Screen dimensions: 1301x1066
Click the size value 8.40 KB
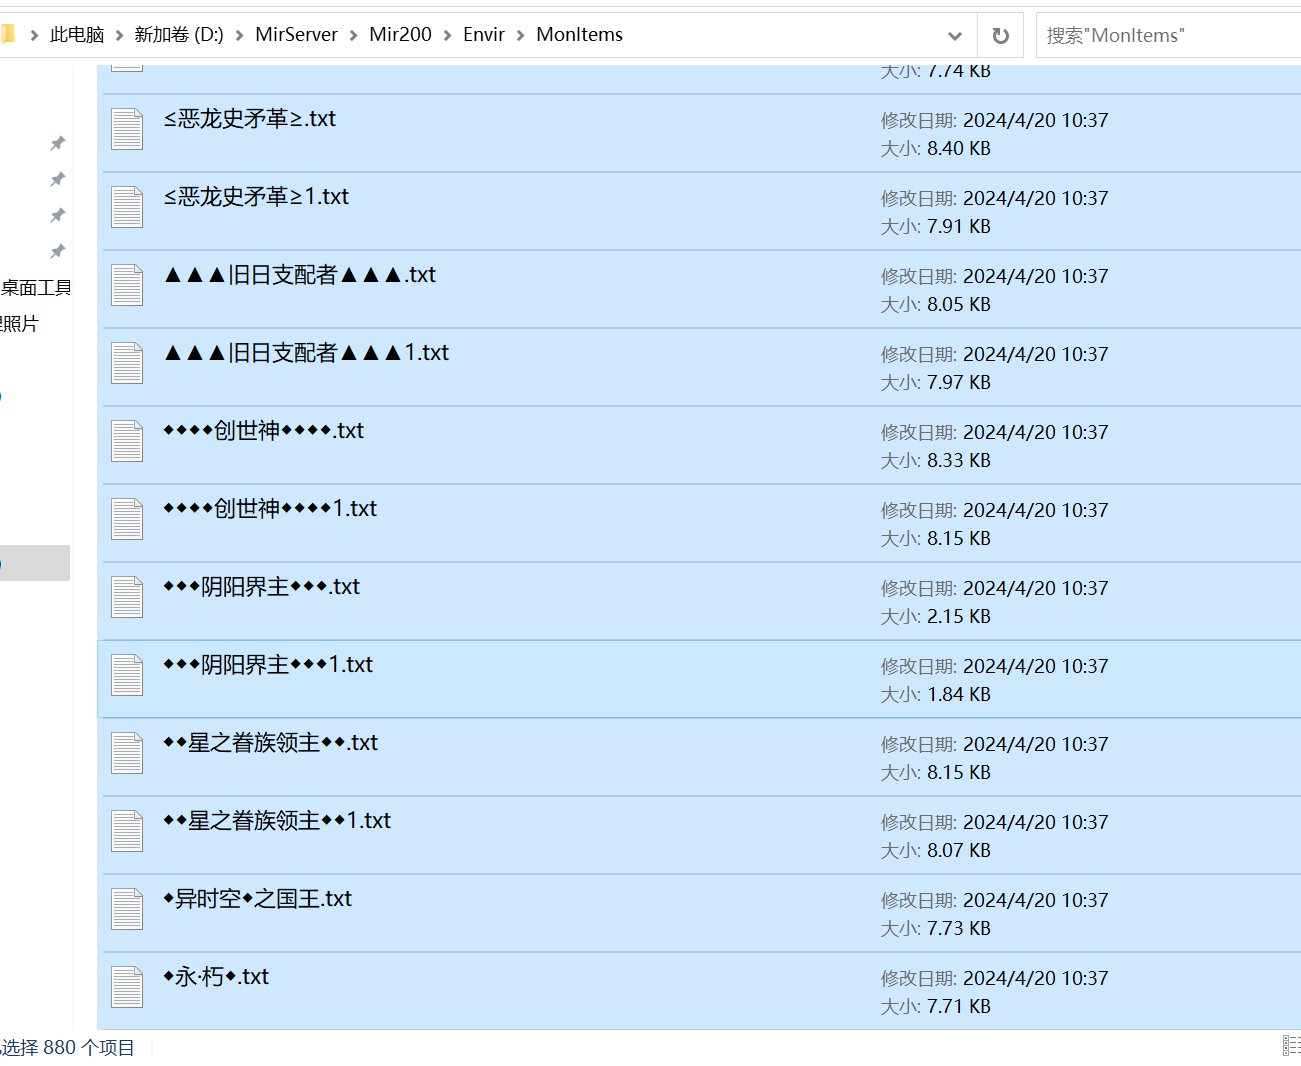pyautogui.click(x=958, y=149)
